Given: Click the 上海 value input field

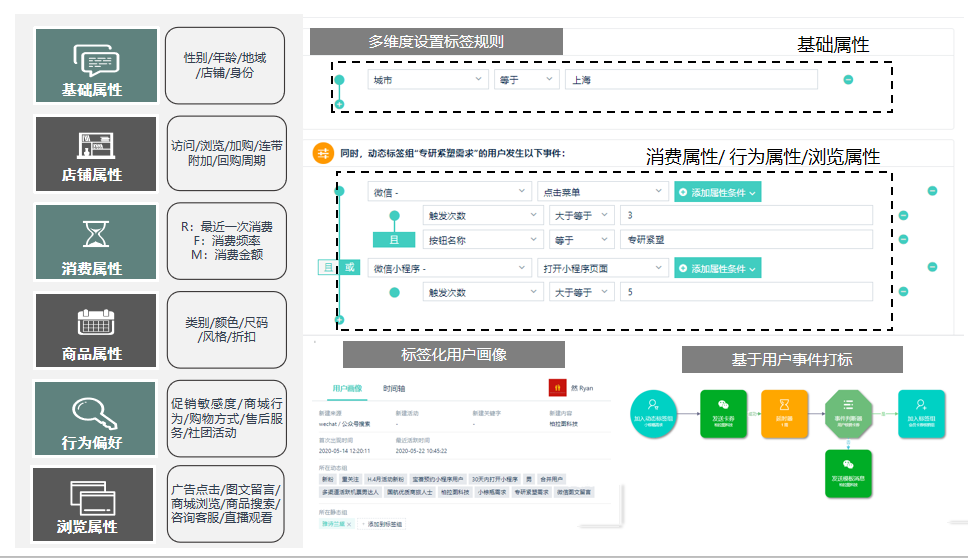Looking at the screenshot, I should coord(690,80).
